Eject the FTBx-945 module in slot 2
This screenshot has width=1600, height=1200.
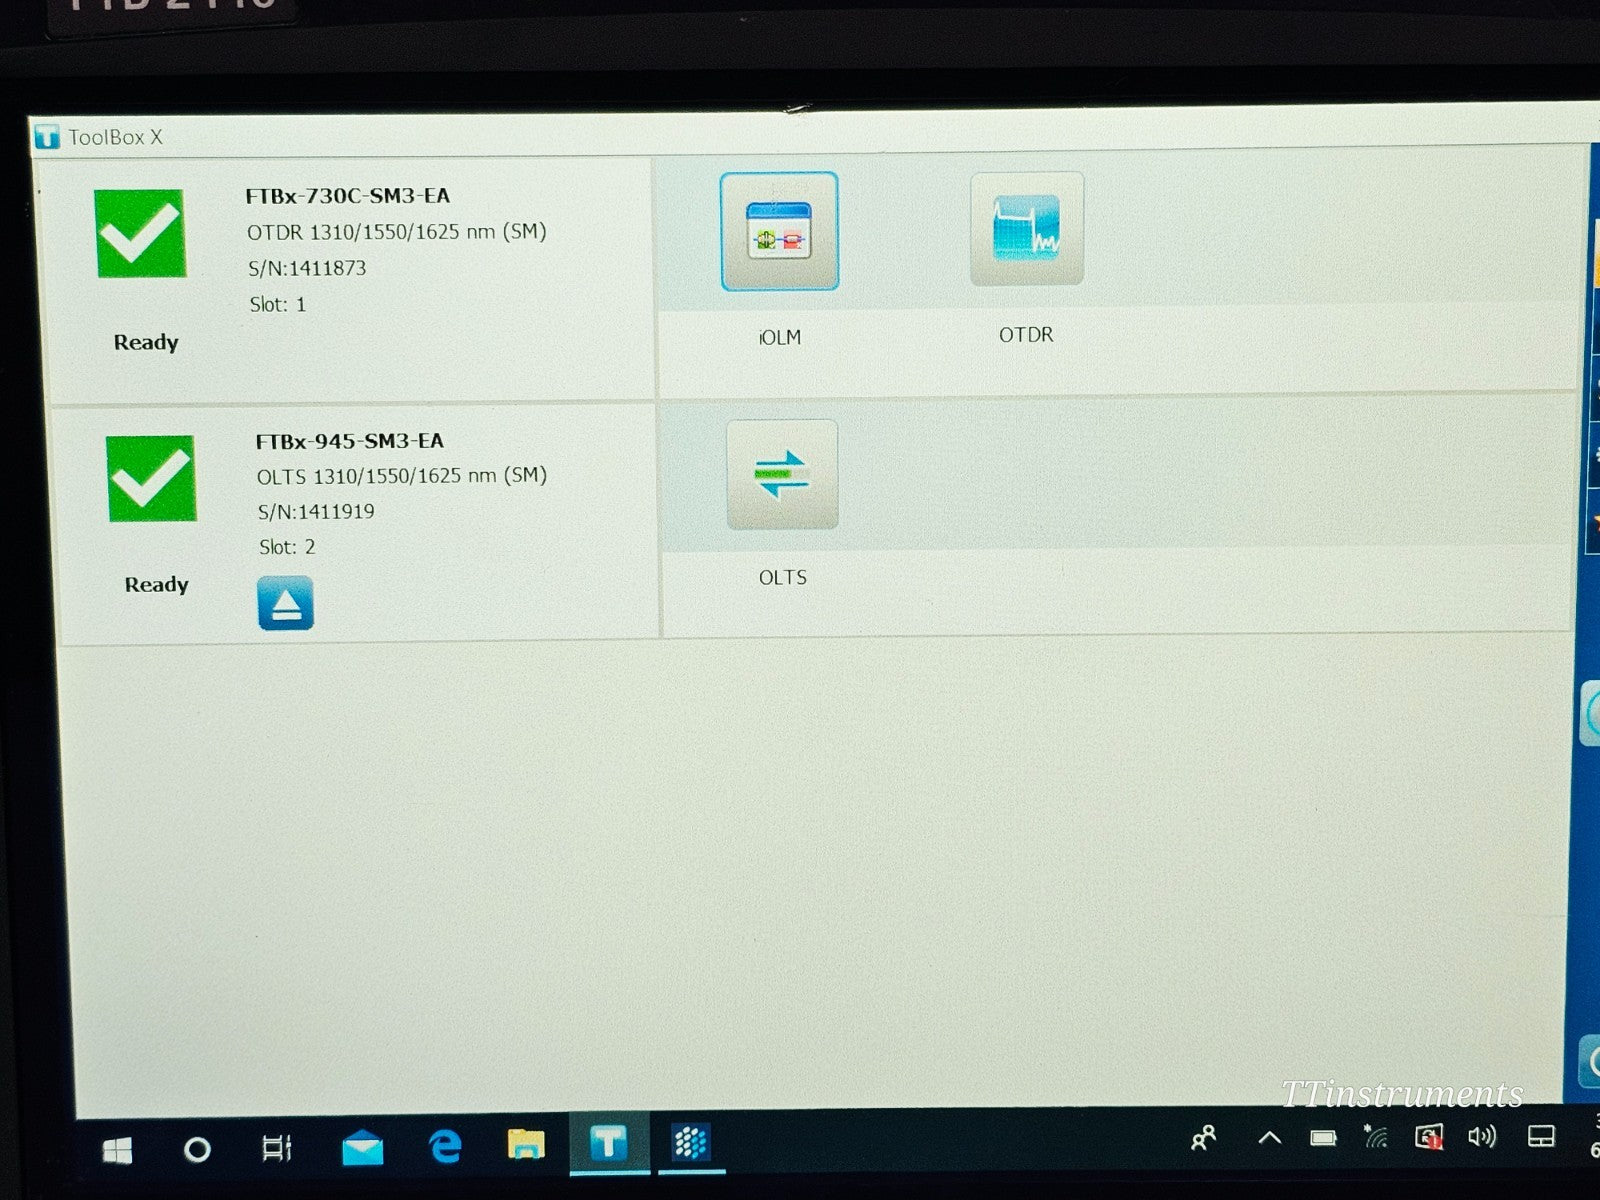(286, 603)
